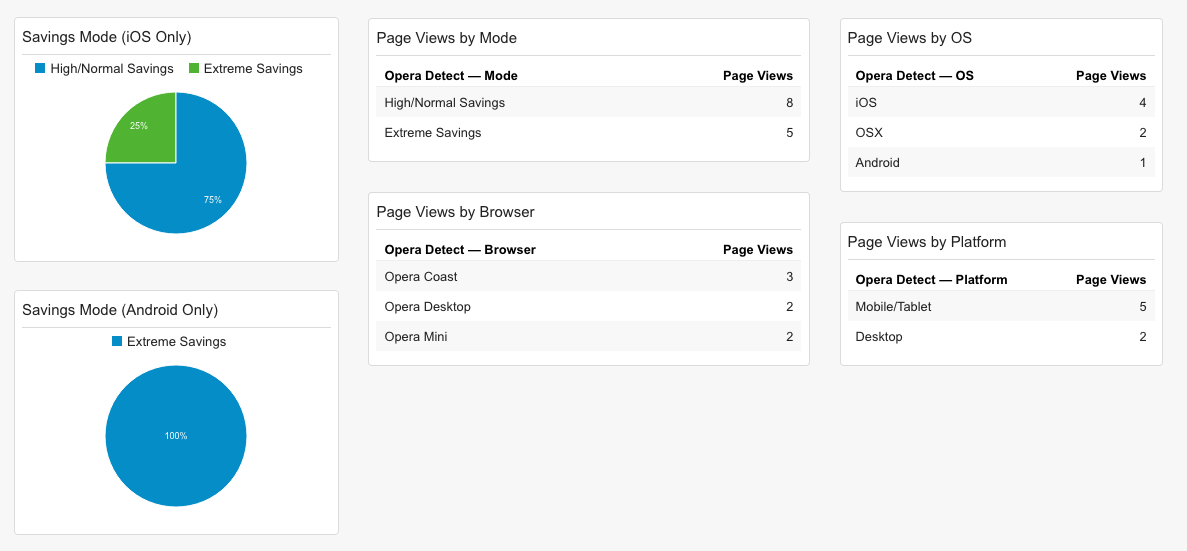Sort by Opera Detect — OS column header
The width and height of the screenshot is (1187, 551).
914,76
